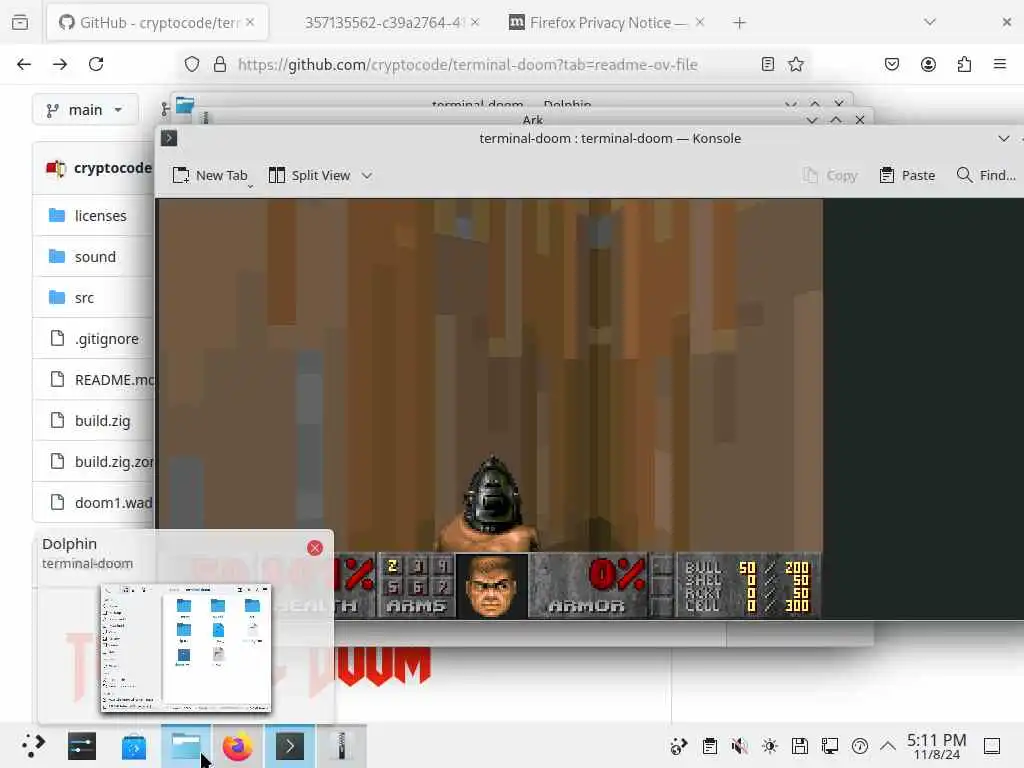
Task: Close Dolphin from taskbar preview
Action: click(315, 548)
